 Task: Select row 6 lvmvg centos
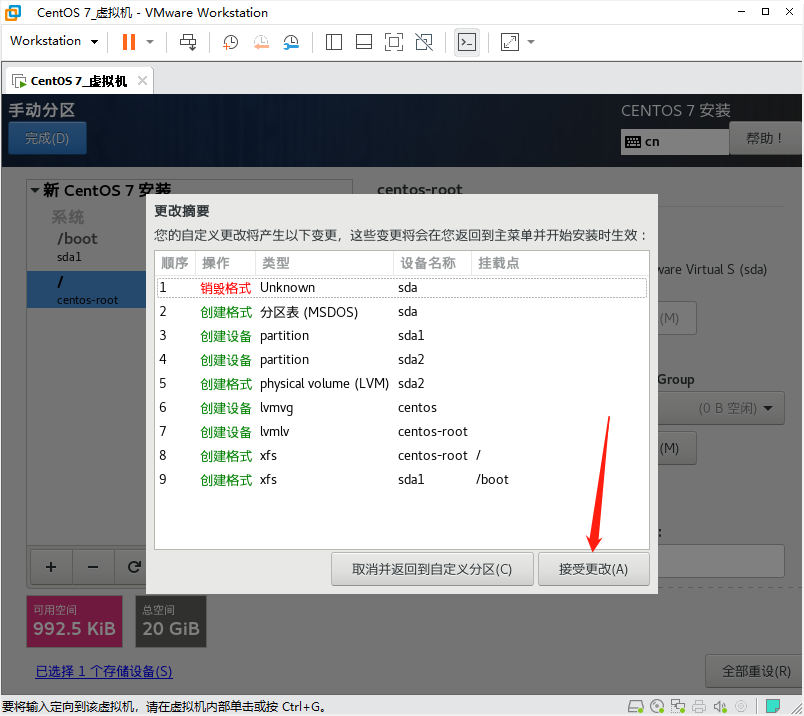(x=401, y=408)
